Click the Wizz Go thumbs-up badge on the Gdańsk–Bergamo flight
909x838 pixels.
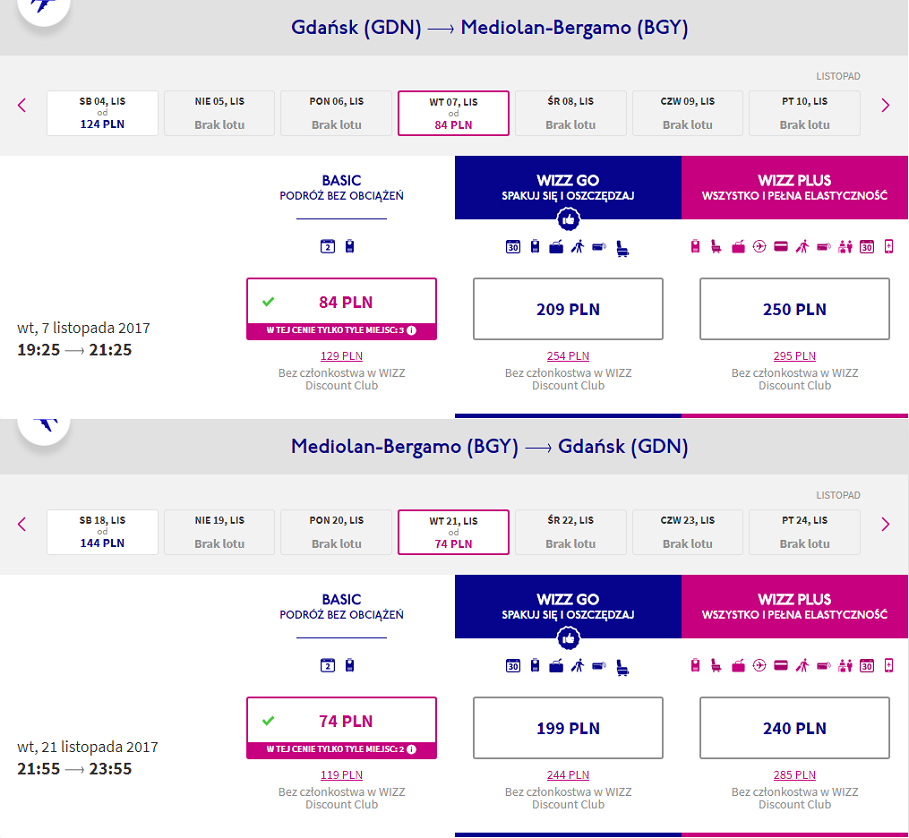coord(568,220)
